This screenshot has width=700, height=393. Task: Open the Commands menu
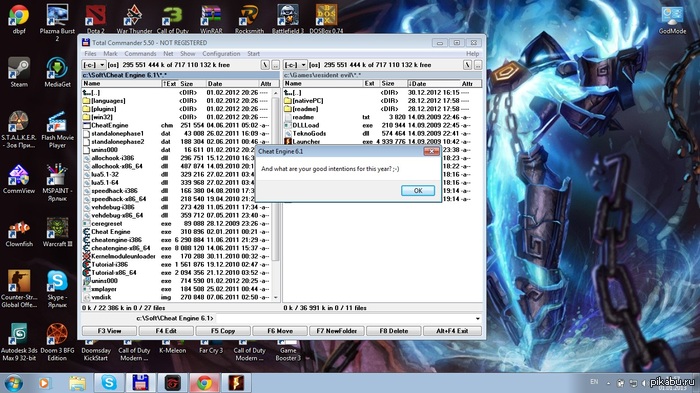click(x=140, y=54)
